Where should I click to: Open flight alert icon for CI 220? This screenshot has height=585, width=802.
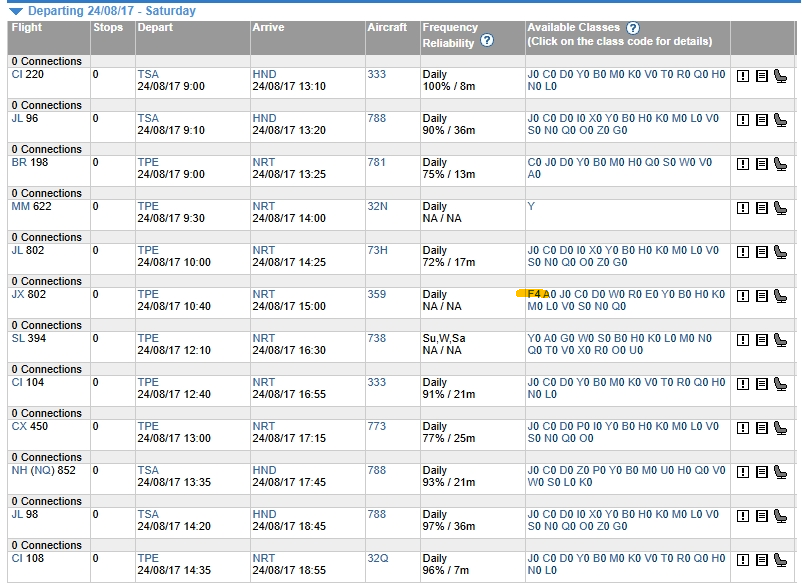(743, 76)
